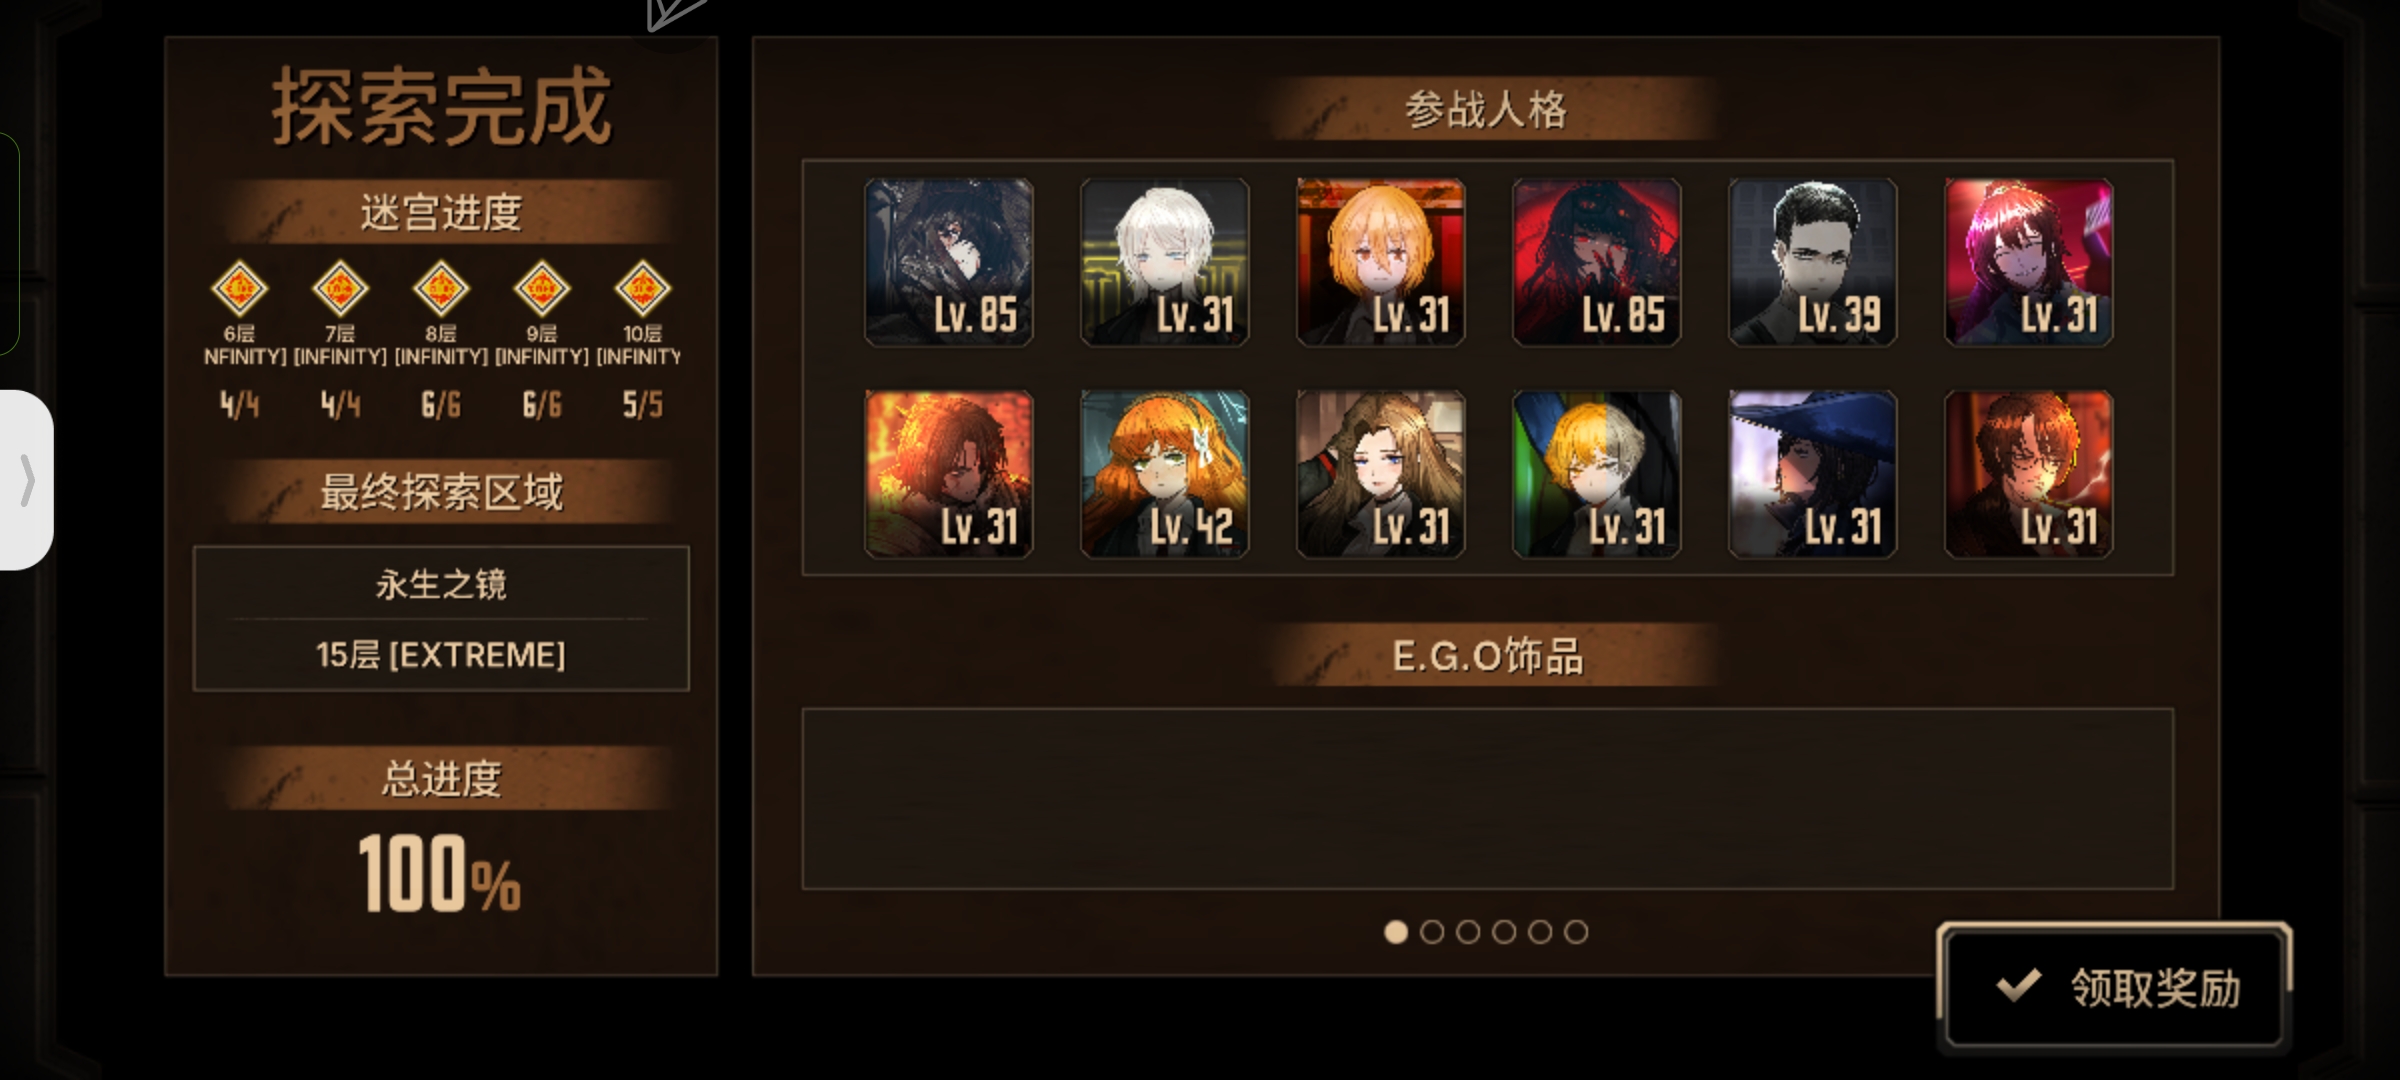This screenshot has height=1080, width=2400.
Task: Click the 100% total progress value
Action: click(440, 874)
